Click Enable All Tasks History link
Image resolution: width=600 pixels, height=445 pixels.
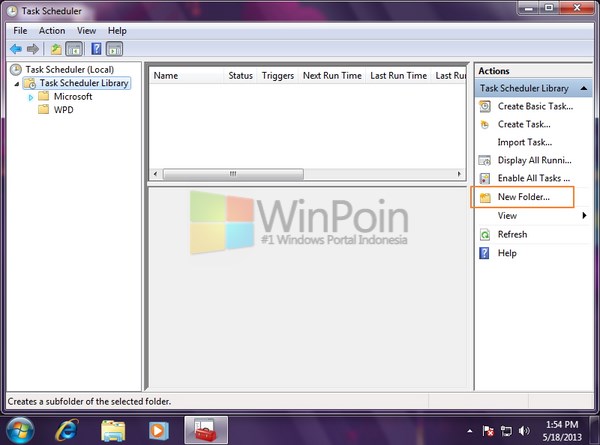pos(534,178)
